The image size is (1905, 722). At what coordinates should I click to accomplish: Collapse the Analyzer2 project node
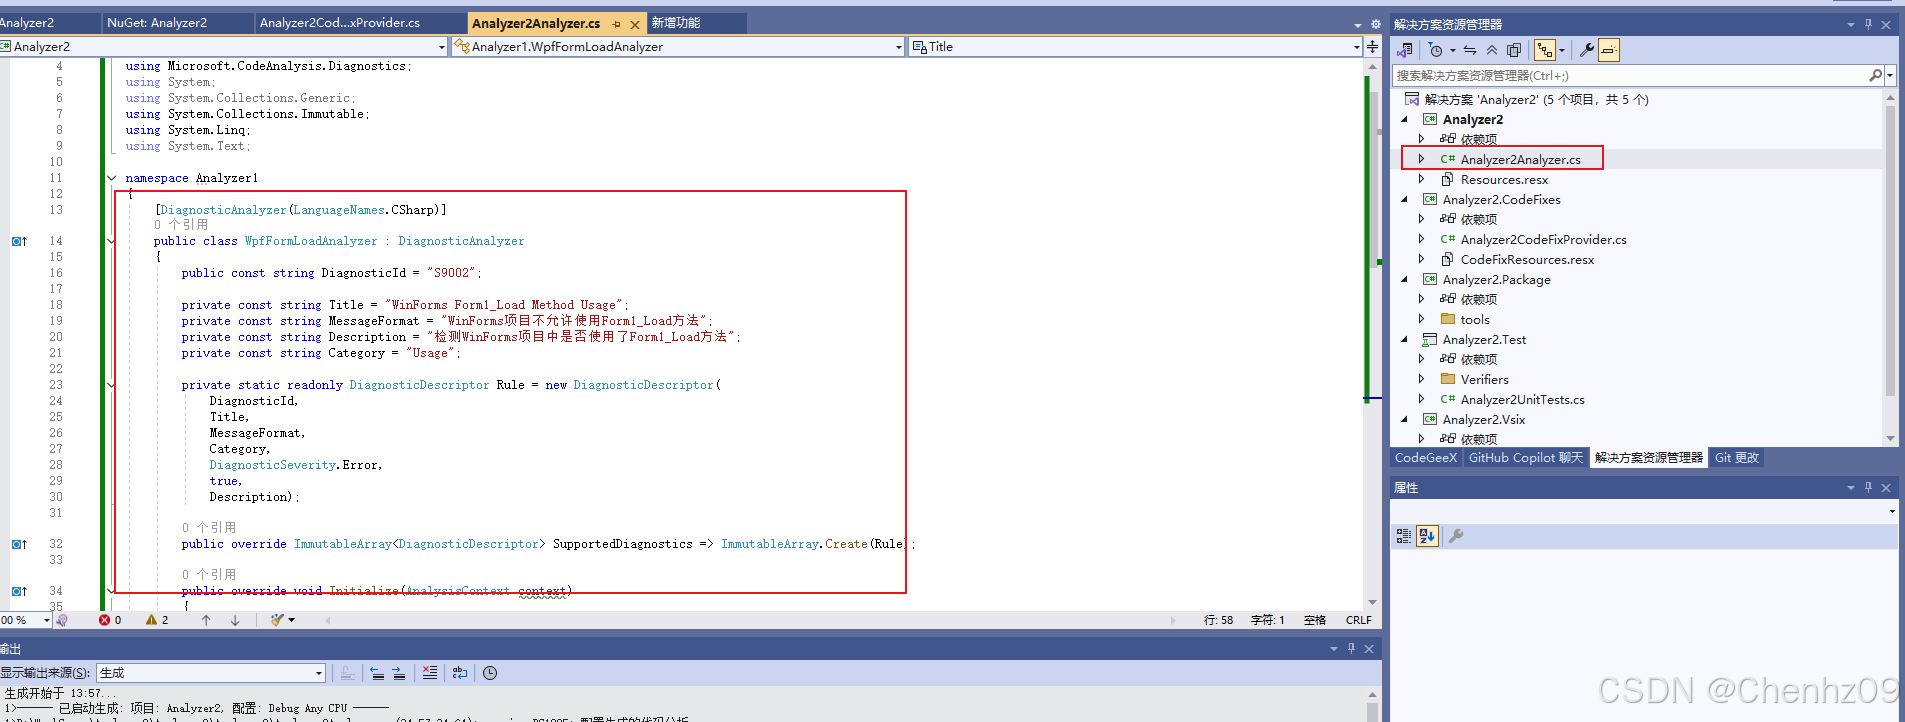(x=1404, y=119)
